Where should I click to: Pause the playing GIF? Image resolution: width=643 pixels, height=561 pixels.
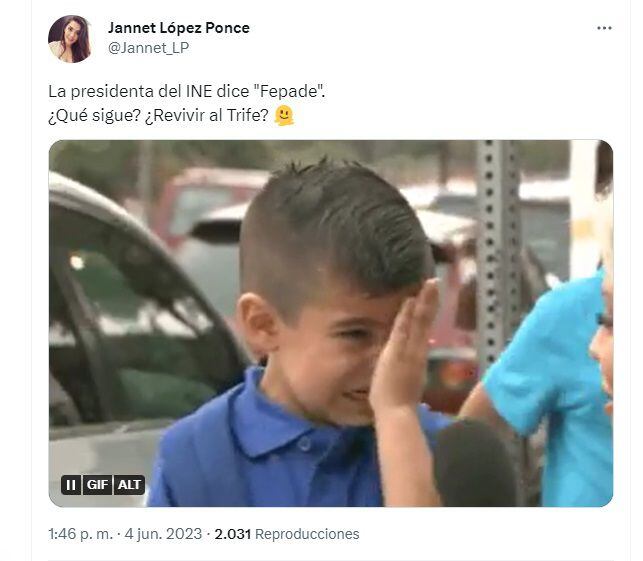(71, 485)
